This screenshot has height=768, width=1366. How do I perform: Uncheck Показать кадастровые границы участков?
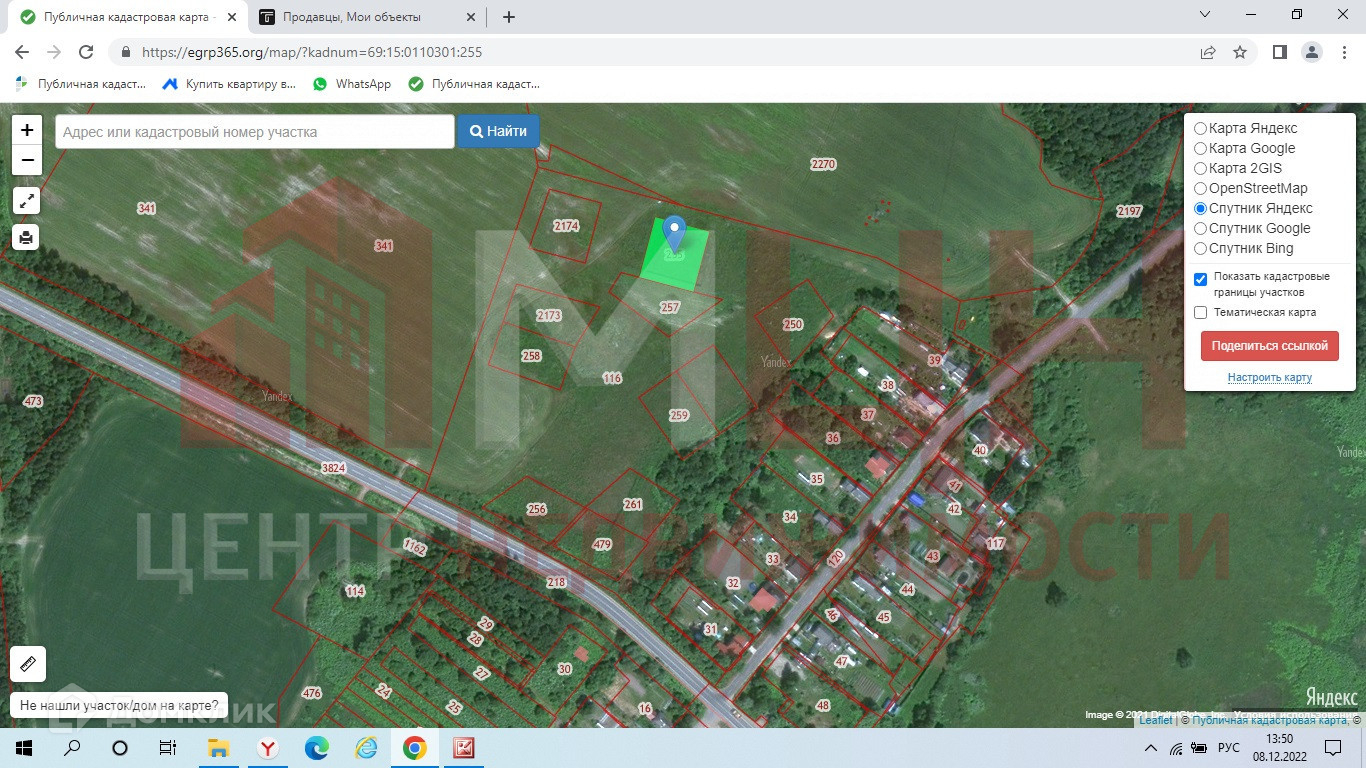1201,279
